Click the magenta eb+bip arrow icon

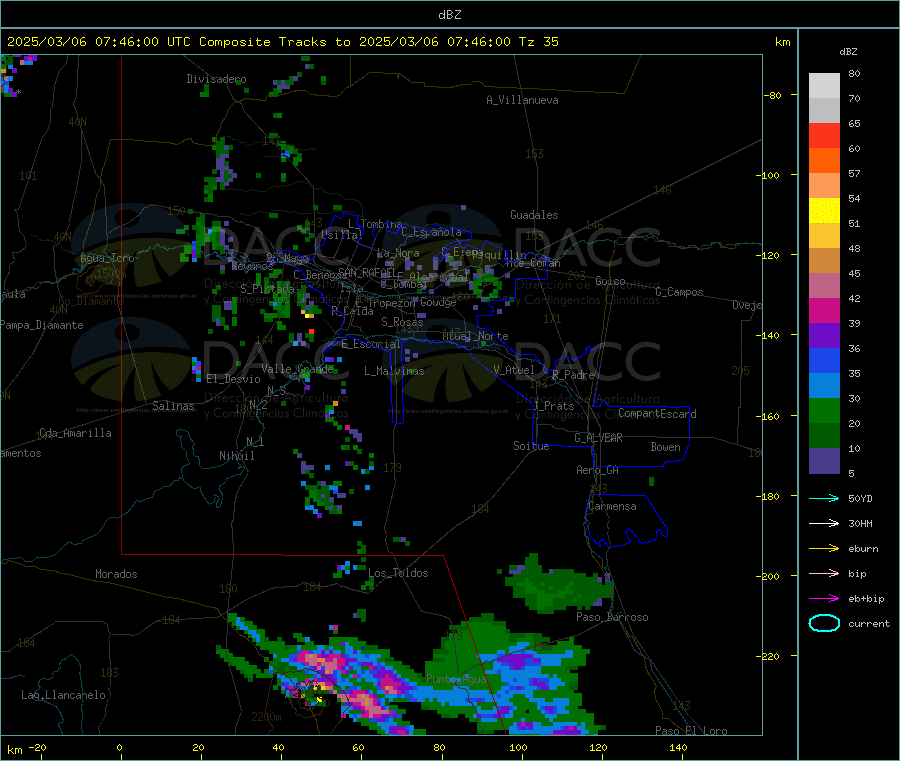pyautogui.click(x=824, y=599)
